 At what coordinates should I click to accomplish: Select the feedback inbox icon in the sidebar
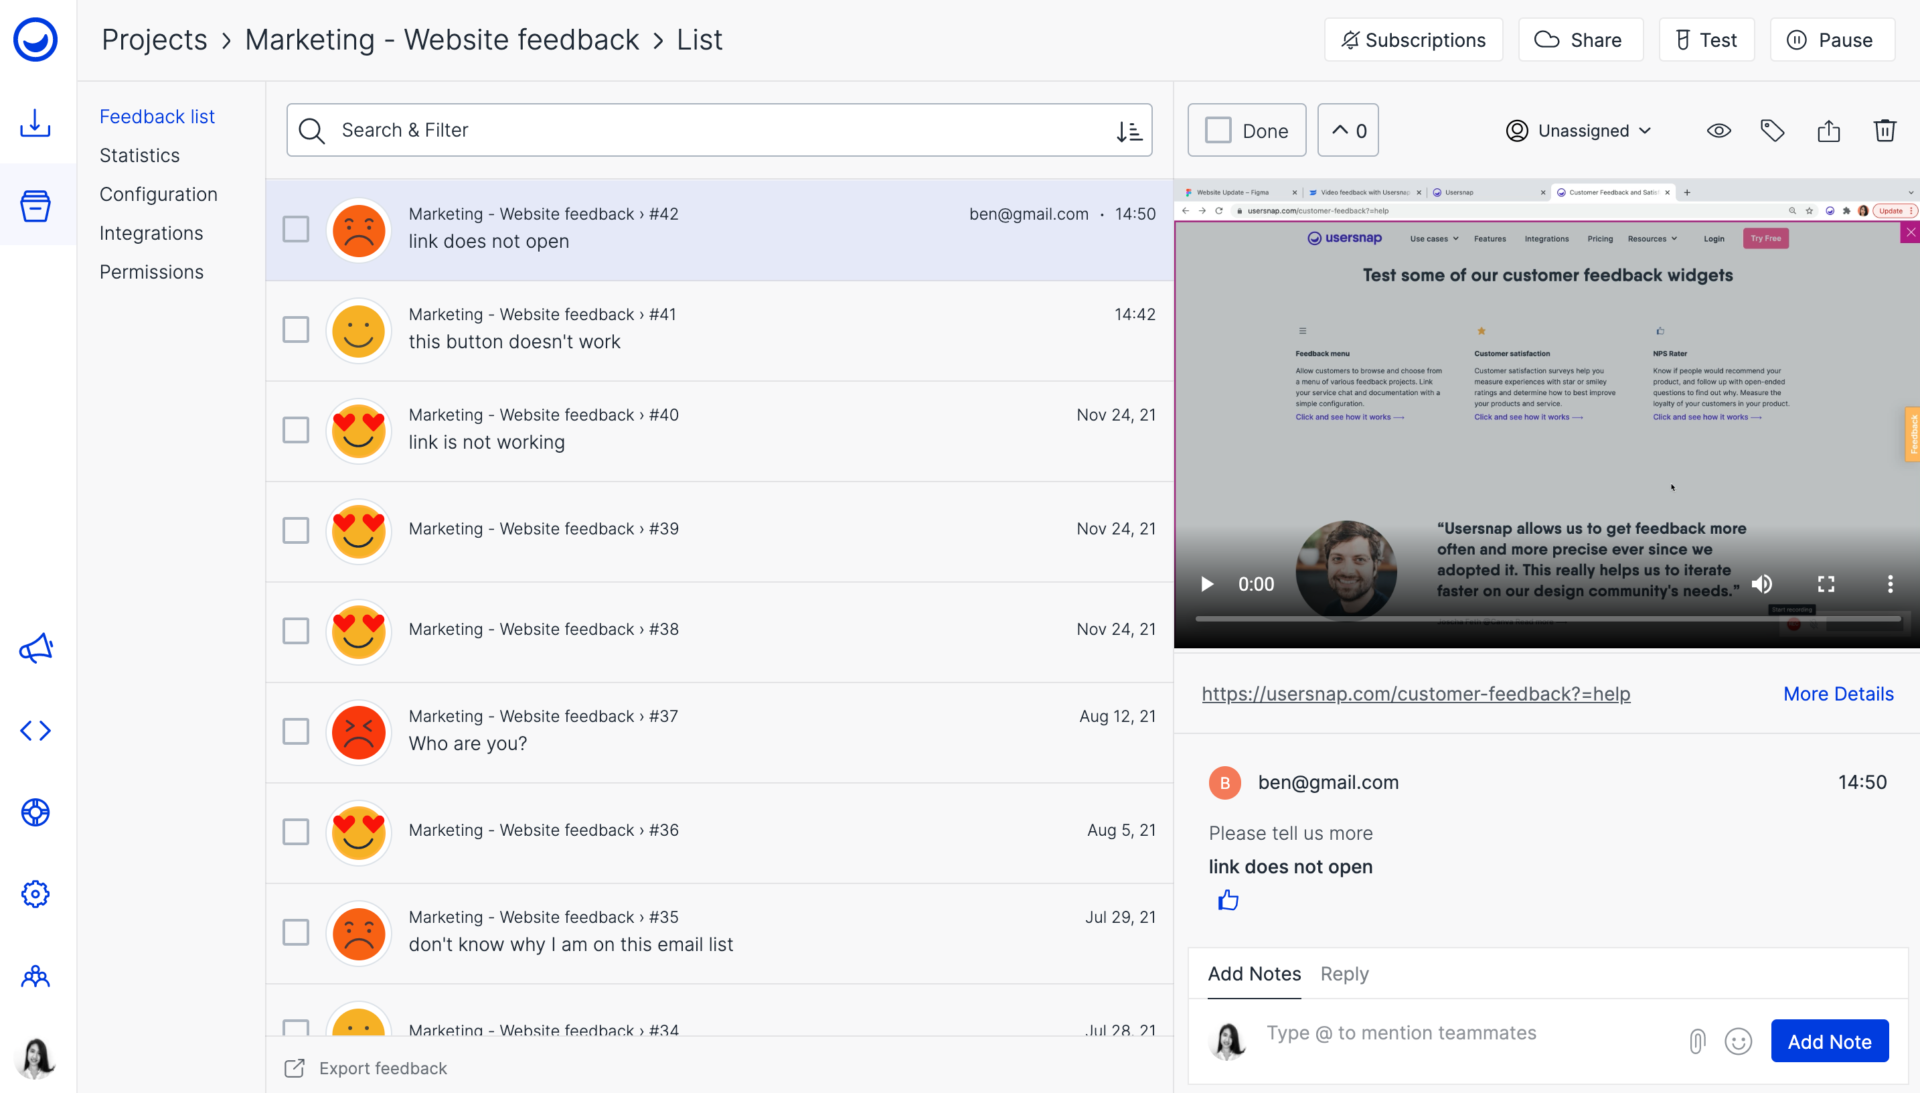pos(35,205)
